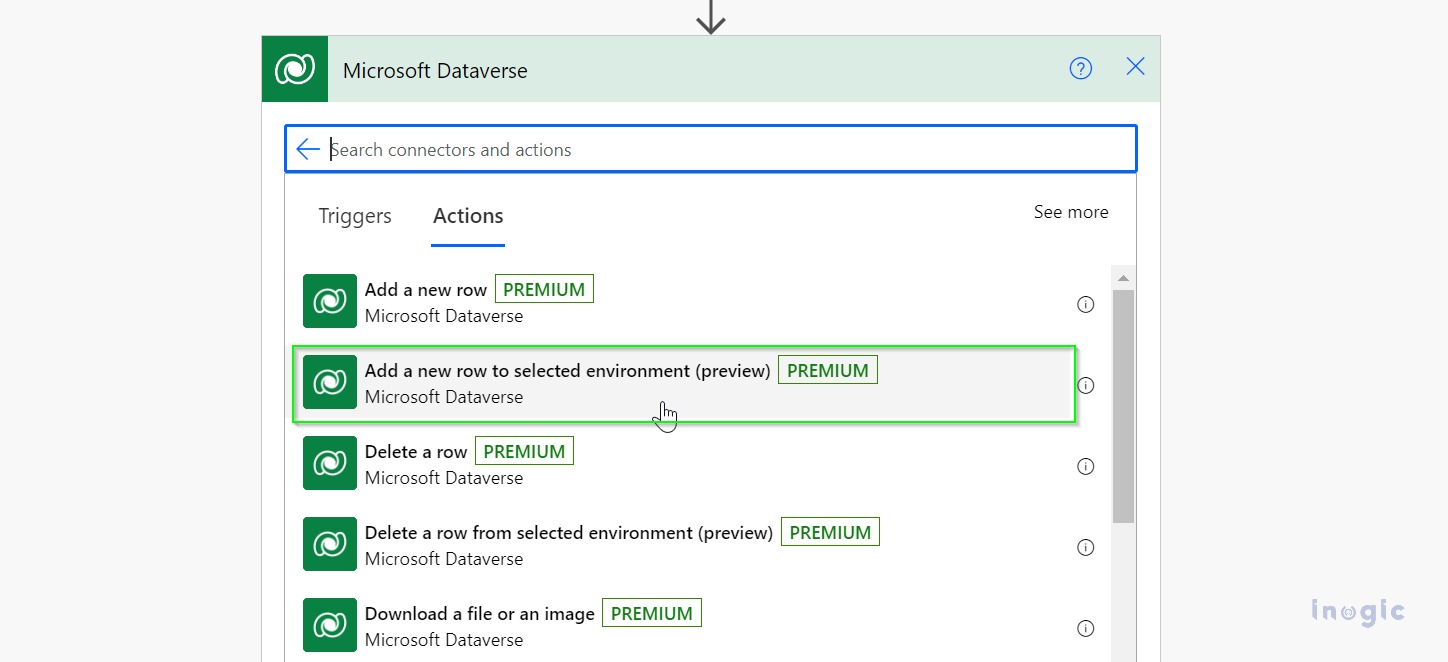
Task: Show info for Delete a row from selected environment
Action: pos(1085,548)
